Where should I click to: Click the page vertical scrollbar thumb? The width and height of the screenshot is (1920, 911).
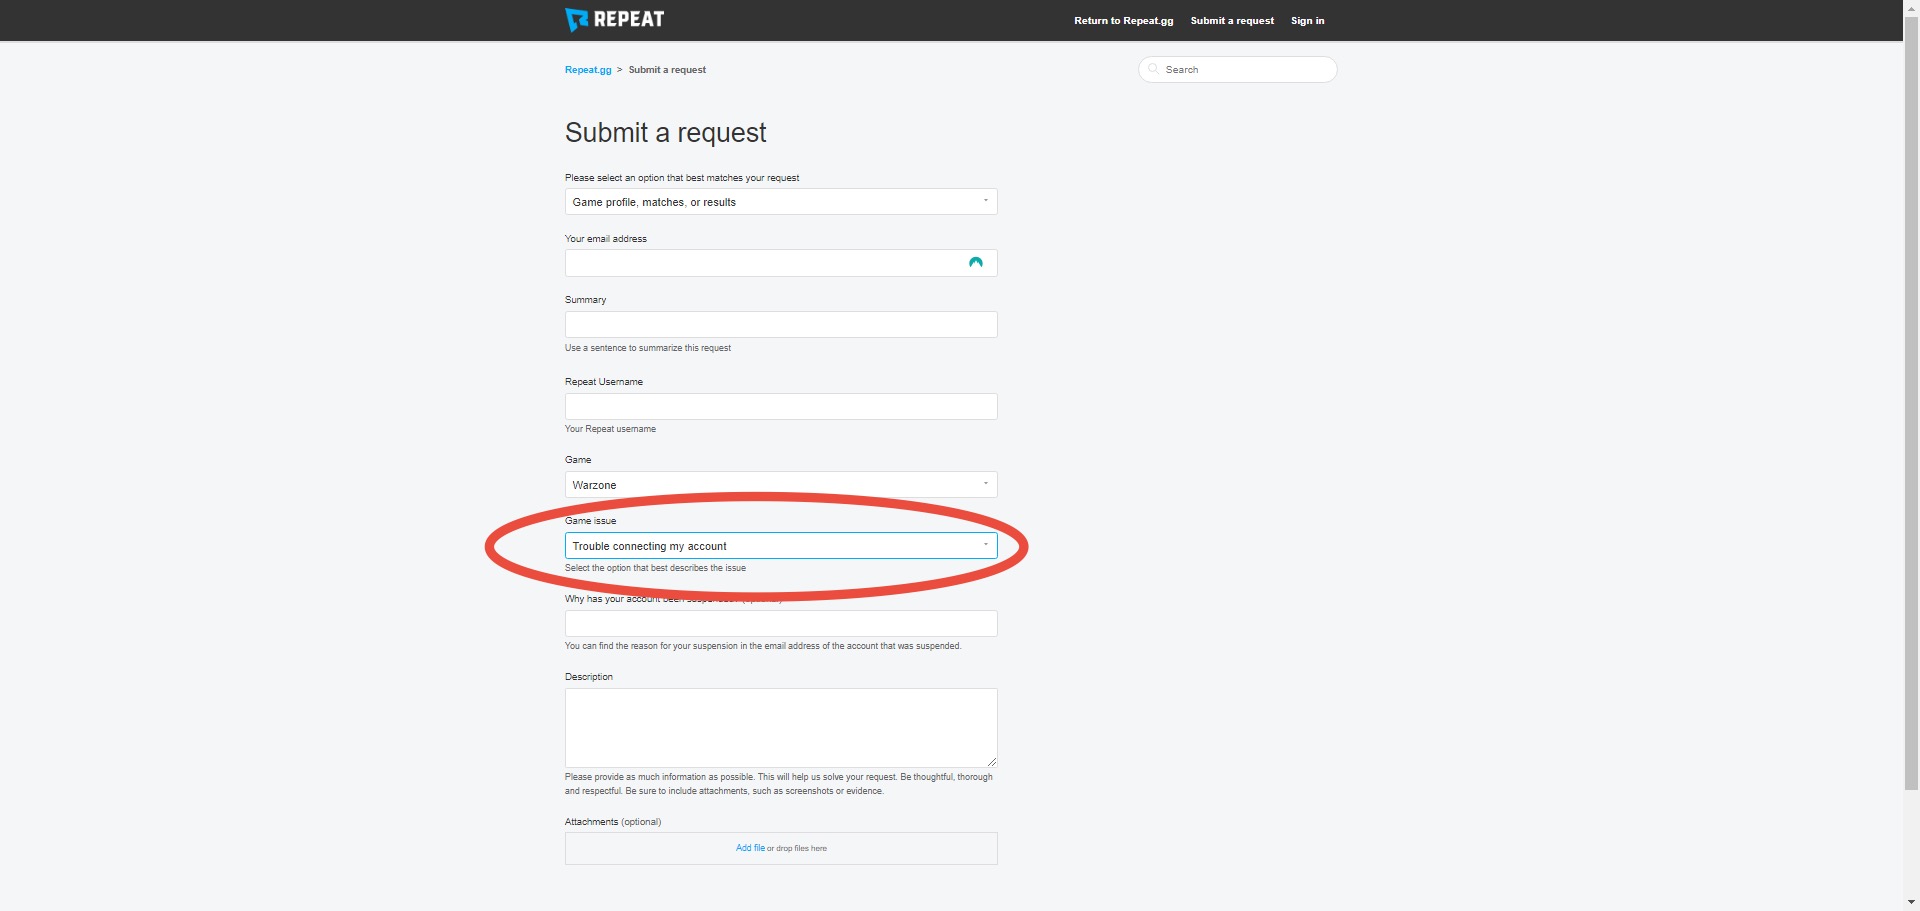tap(1911, 400)
